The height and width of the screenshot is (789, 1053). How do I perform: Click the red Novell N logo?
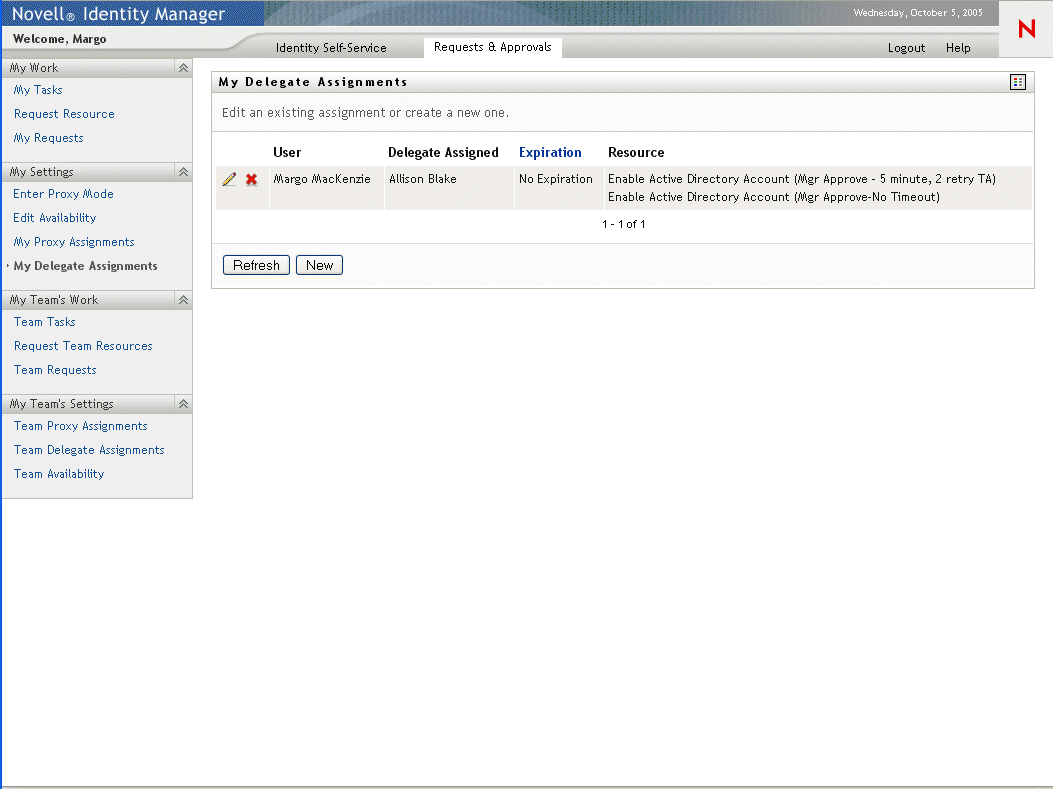click(1026, 29)
